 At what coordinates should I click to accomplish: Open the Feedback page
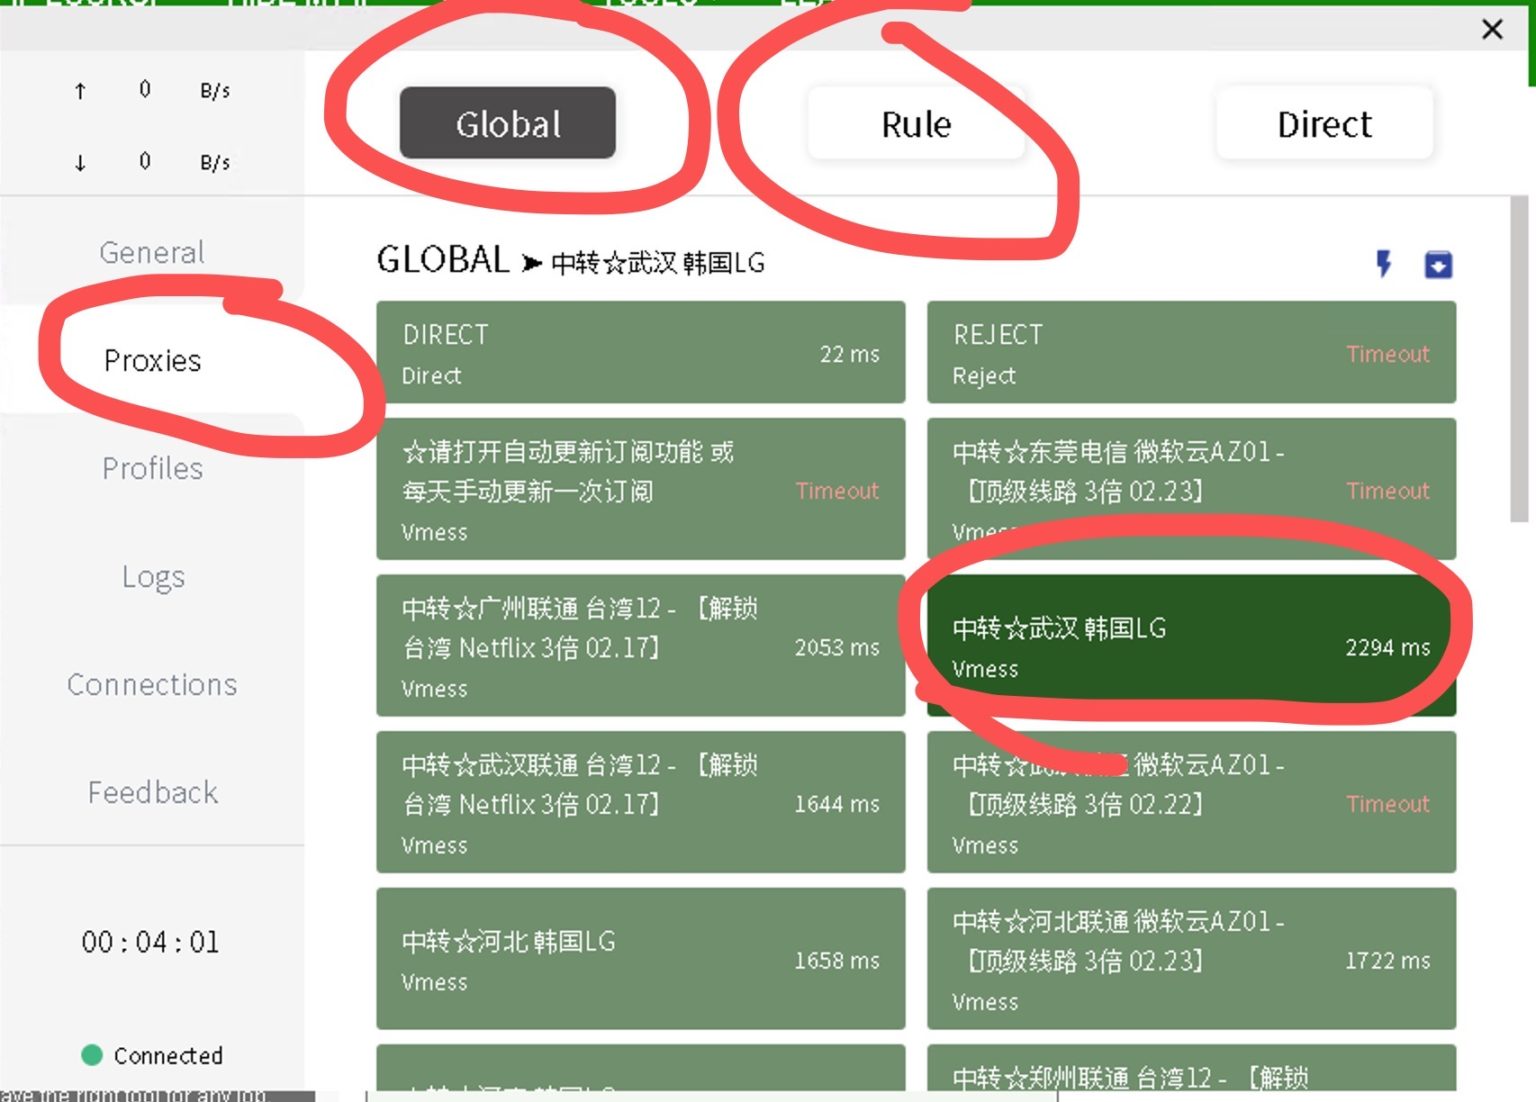click(x=152, y=792)
